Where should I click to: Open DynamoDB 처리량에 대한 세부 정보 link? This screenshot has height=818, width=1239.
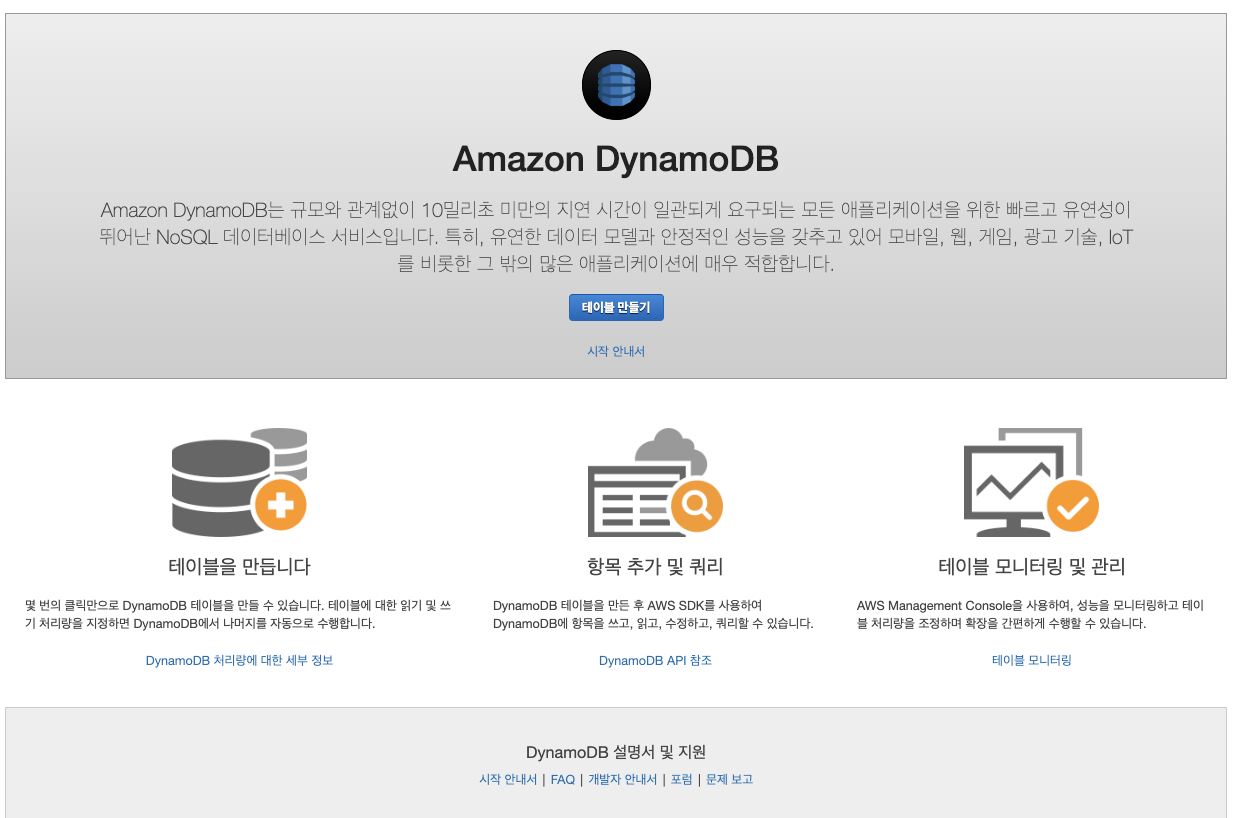(239, 661)
